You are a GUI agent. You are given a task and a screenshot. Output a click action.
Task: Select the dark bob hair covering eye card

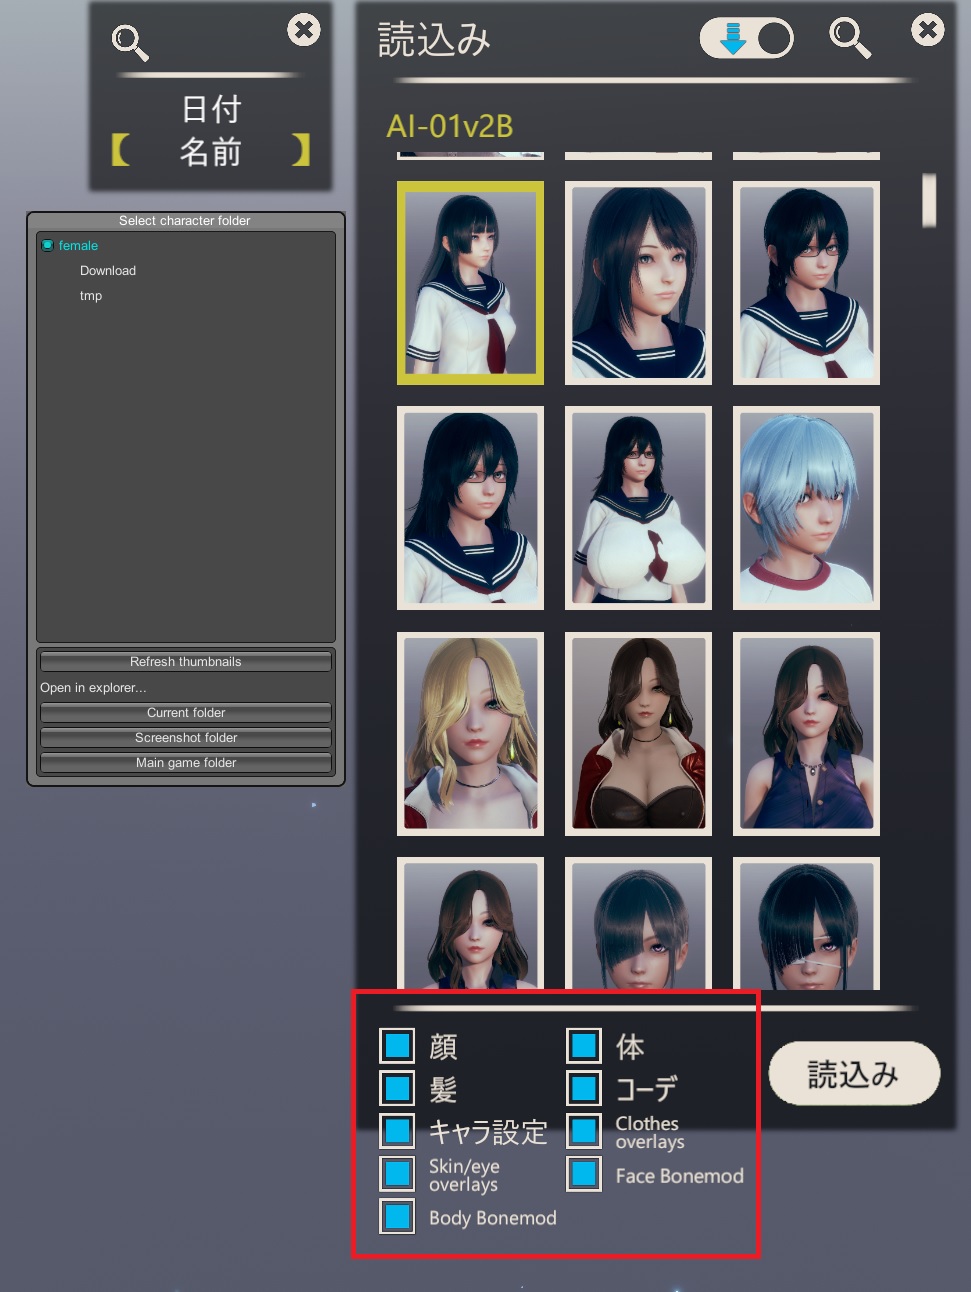coord(638,924)
